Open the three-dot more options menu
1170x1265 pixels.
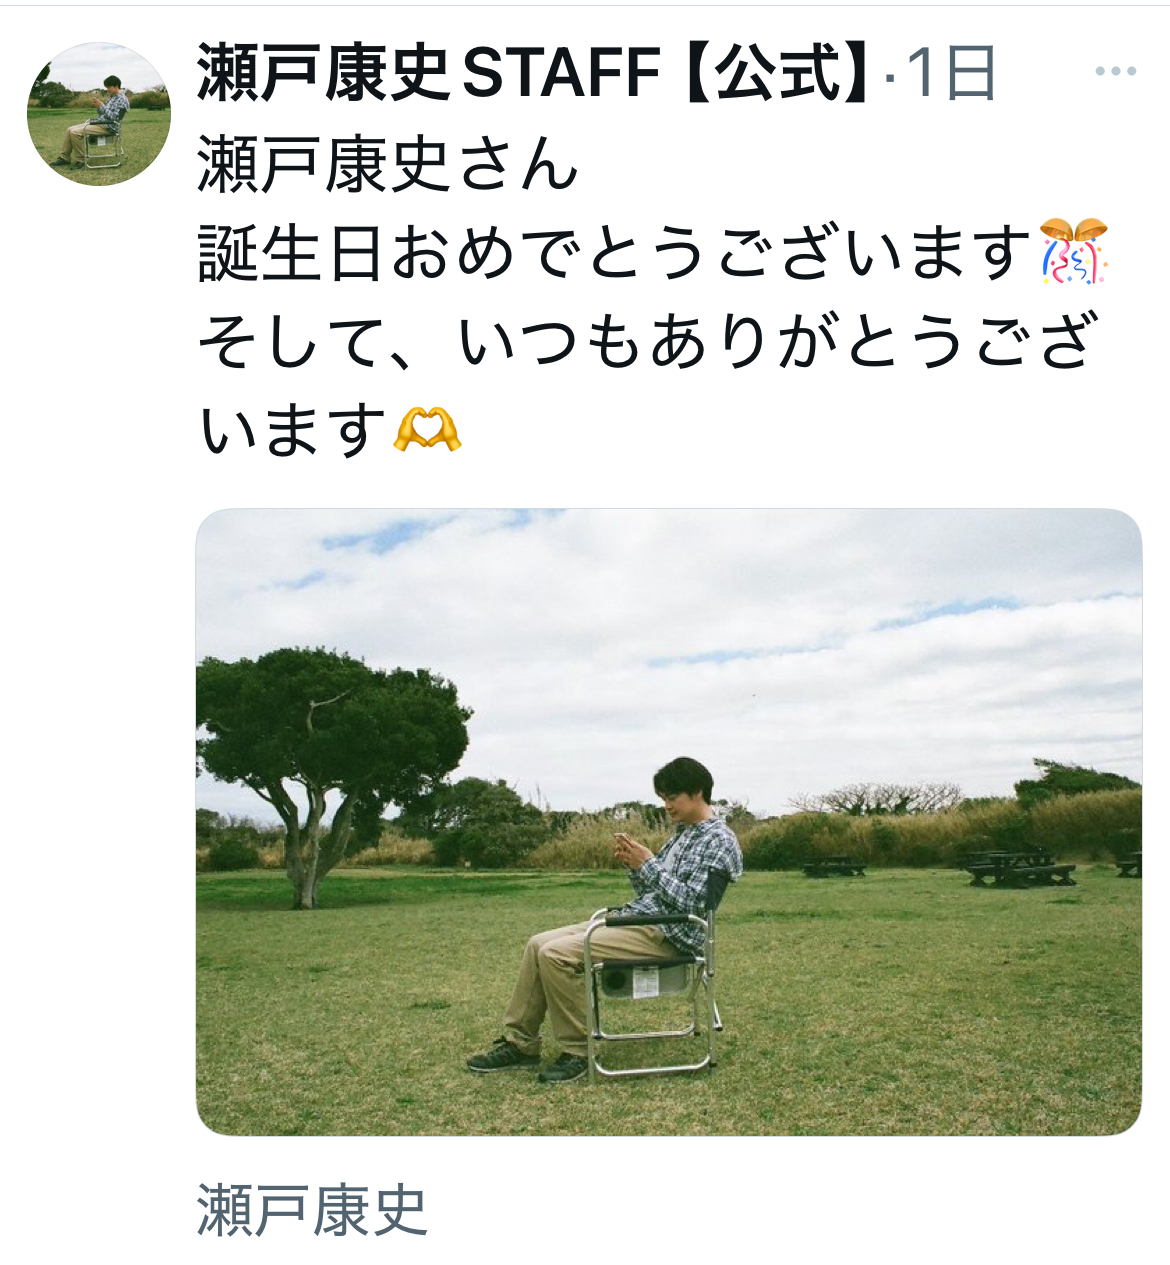click(1115, 71)
